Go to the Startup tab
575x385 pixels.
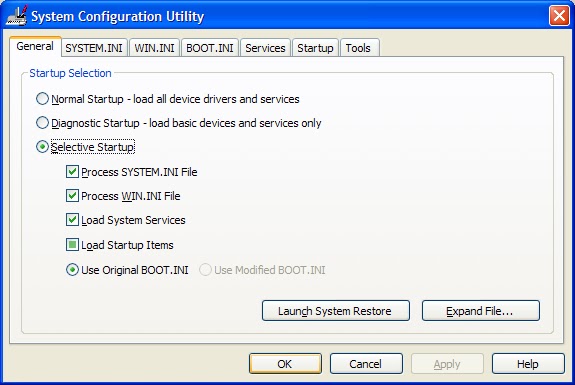click(315, 48)
